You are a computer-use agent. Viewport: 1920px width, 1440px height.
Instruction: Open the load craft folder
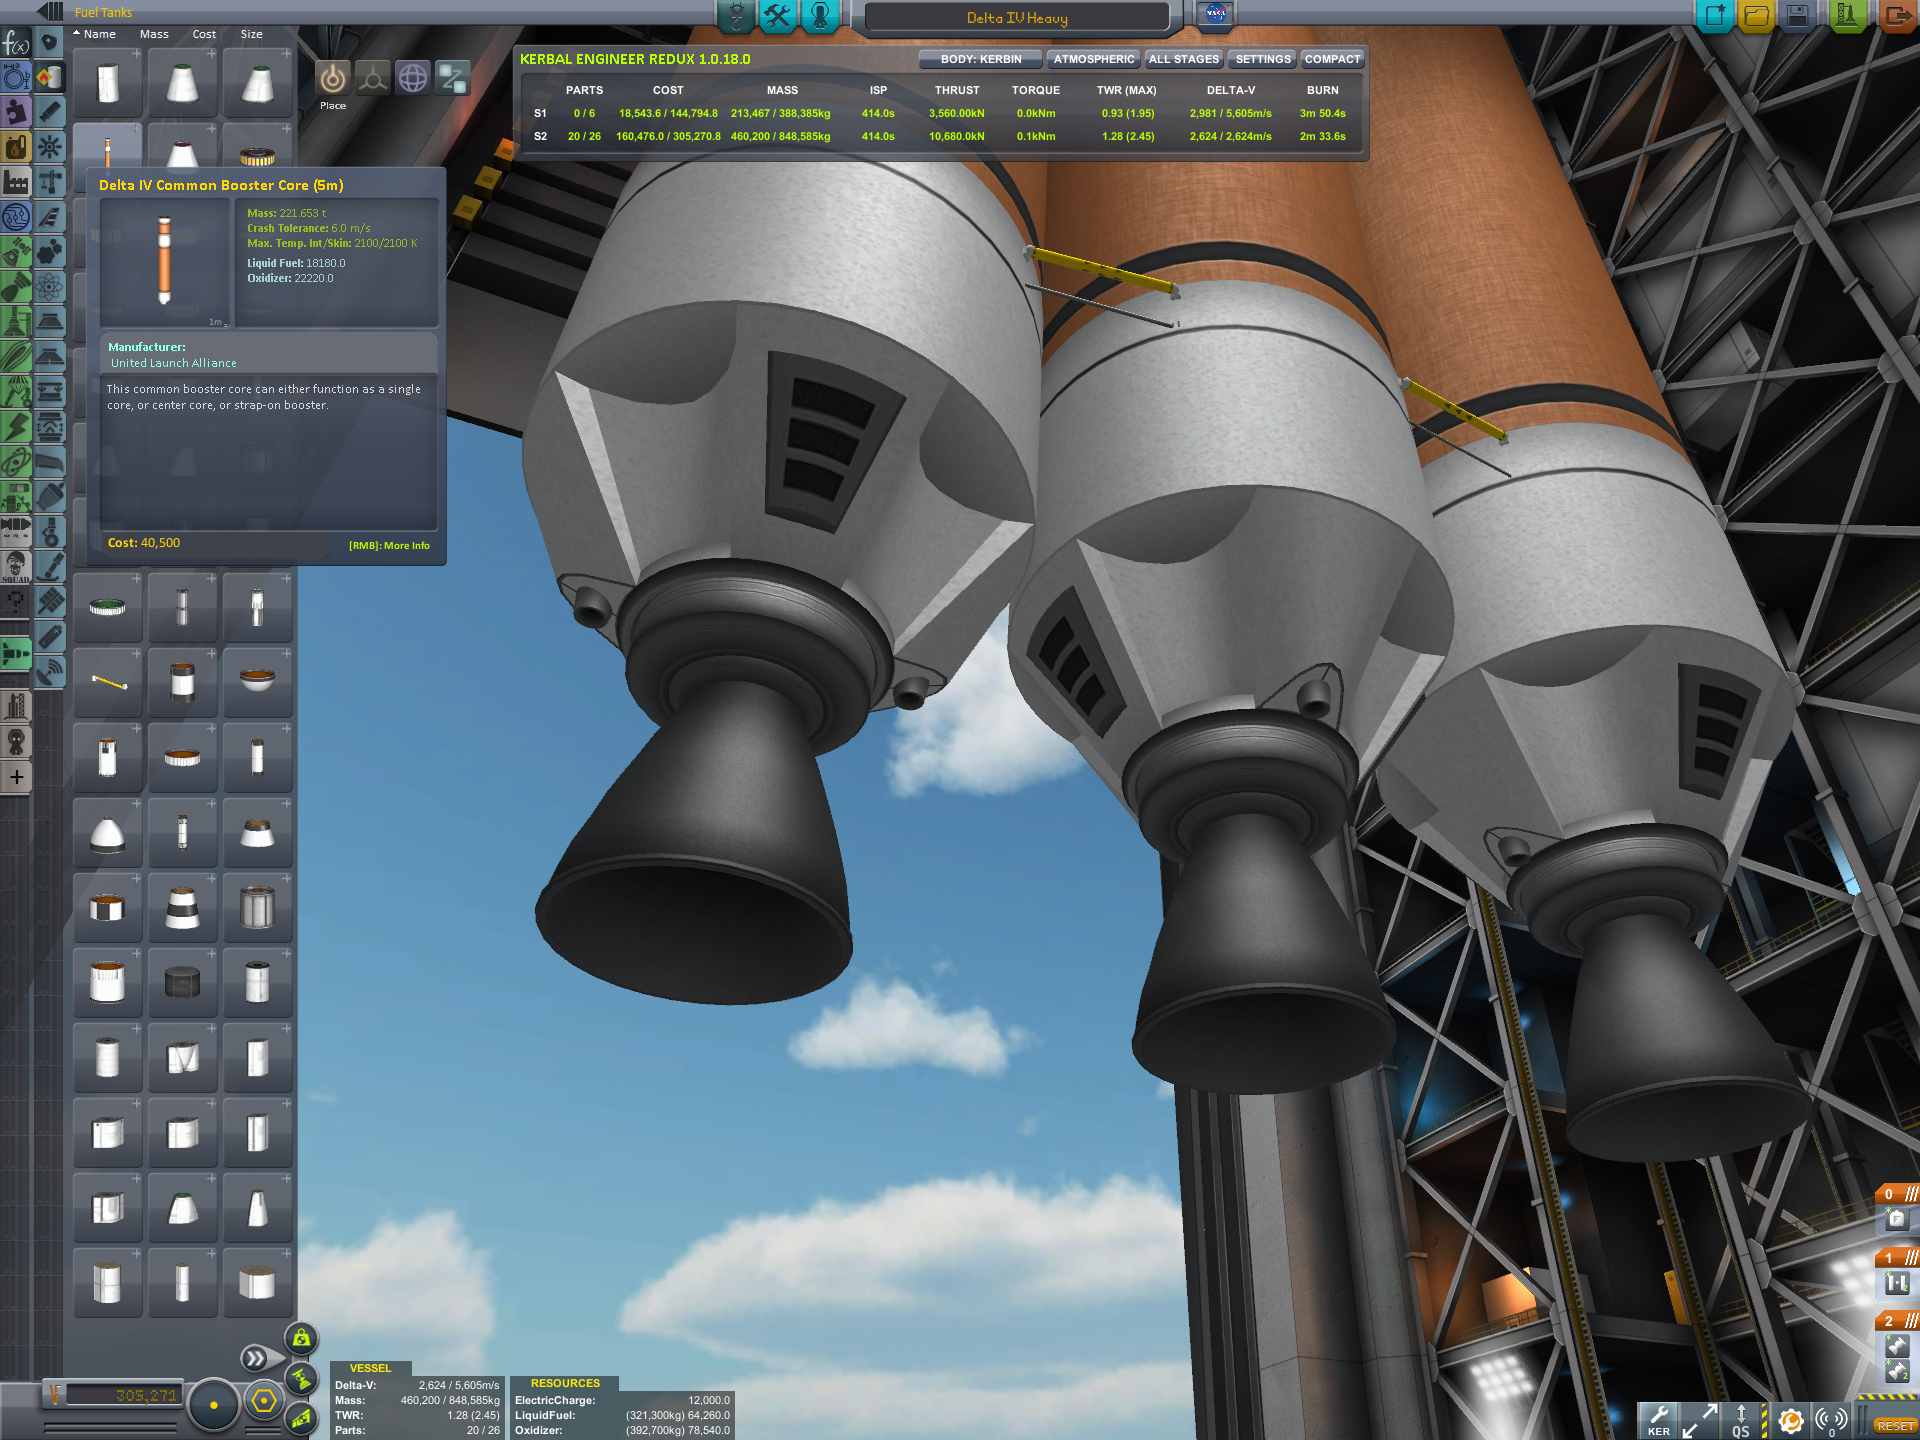tap(1757, 16)
